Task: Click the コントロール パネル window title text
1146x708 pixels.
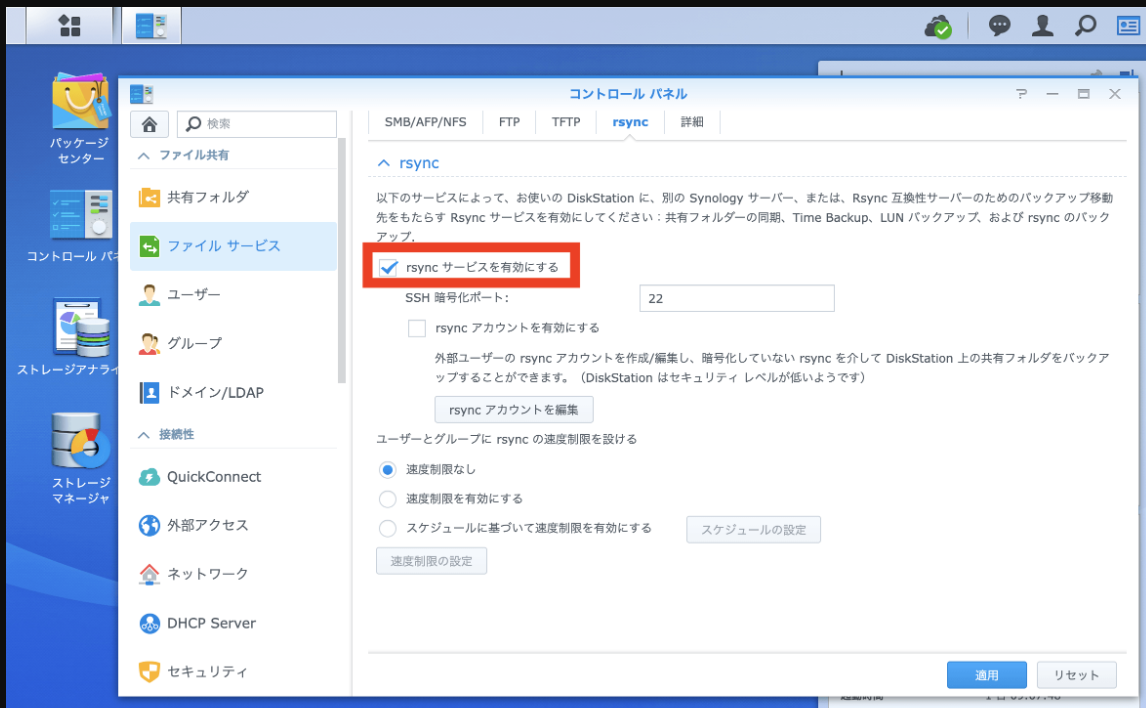Action: click(628, 94)
